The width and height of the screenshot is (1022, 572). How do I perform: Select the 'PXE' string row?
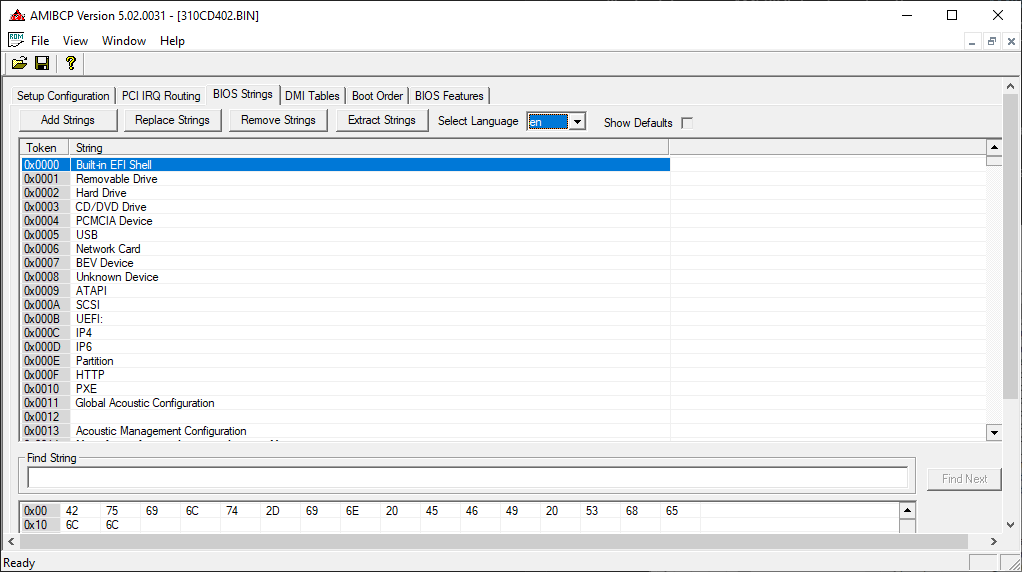(x=345, y=389)
